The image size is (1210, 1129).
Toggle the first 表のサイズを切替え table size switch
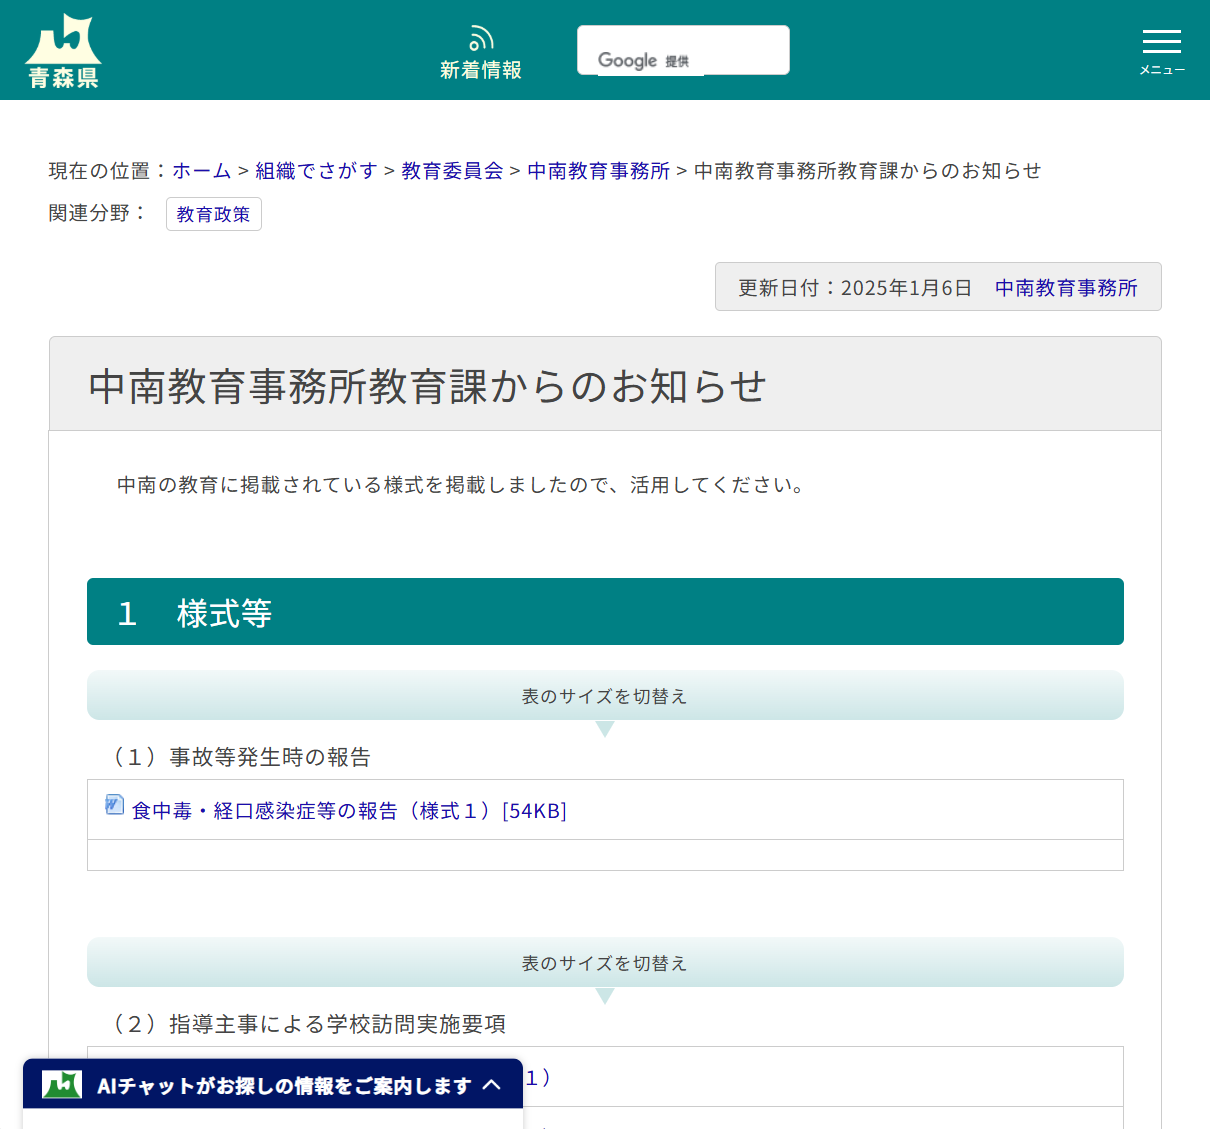(x=605, y=695)
